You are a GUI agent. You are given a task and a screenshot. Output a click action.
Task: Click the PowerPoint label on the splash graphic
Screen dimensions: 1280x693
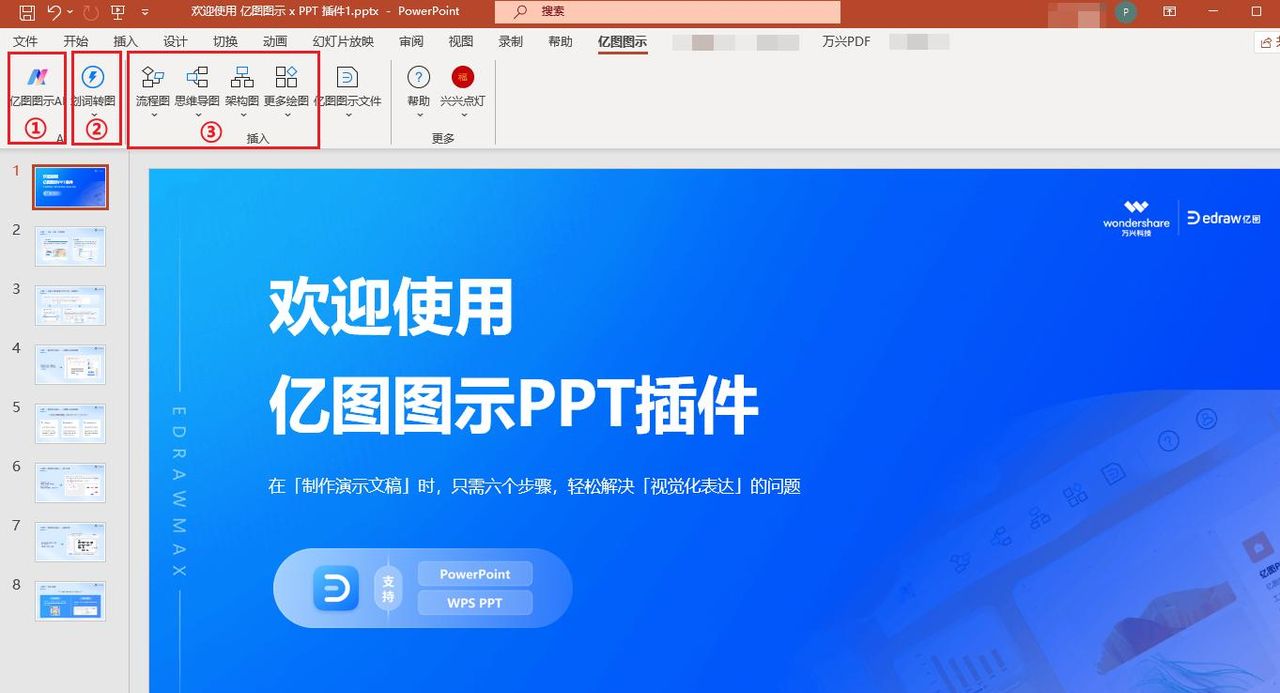[474, 573]
